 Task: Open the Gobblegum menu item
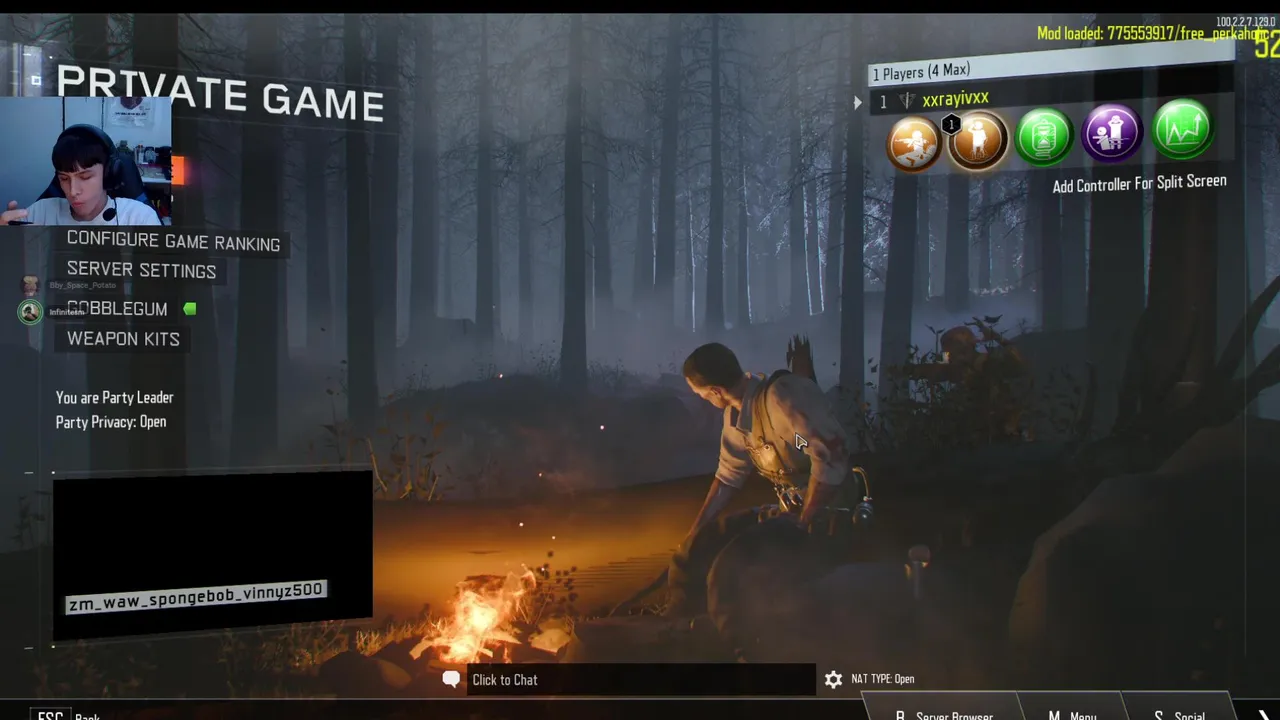click(117, 309)
